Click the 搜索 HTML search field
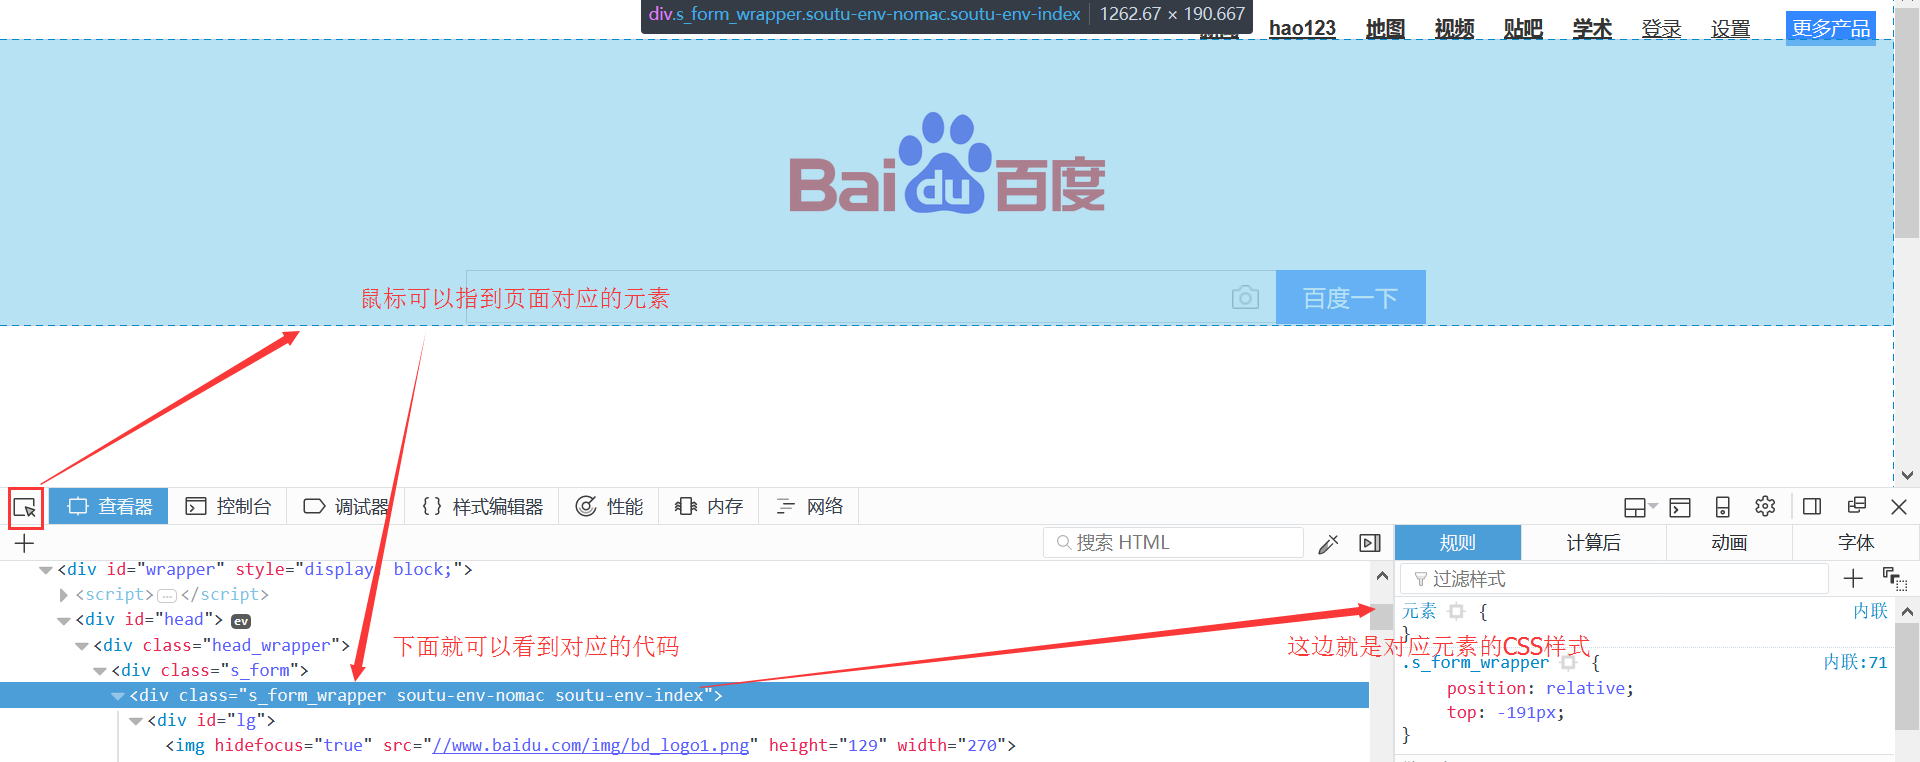This screenshot has width=1920, height=762. point(1174,542)
